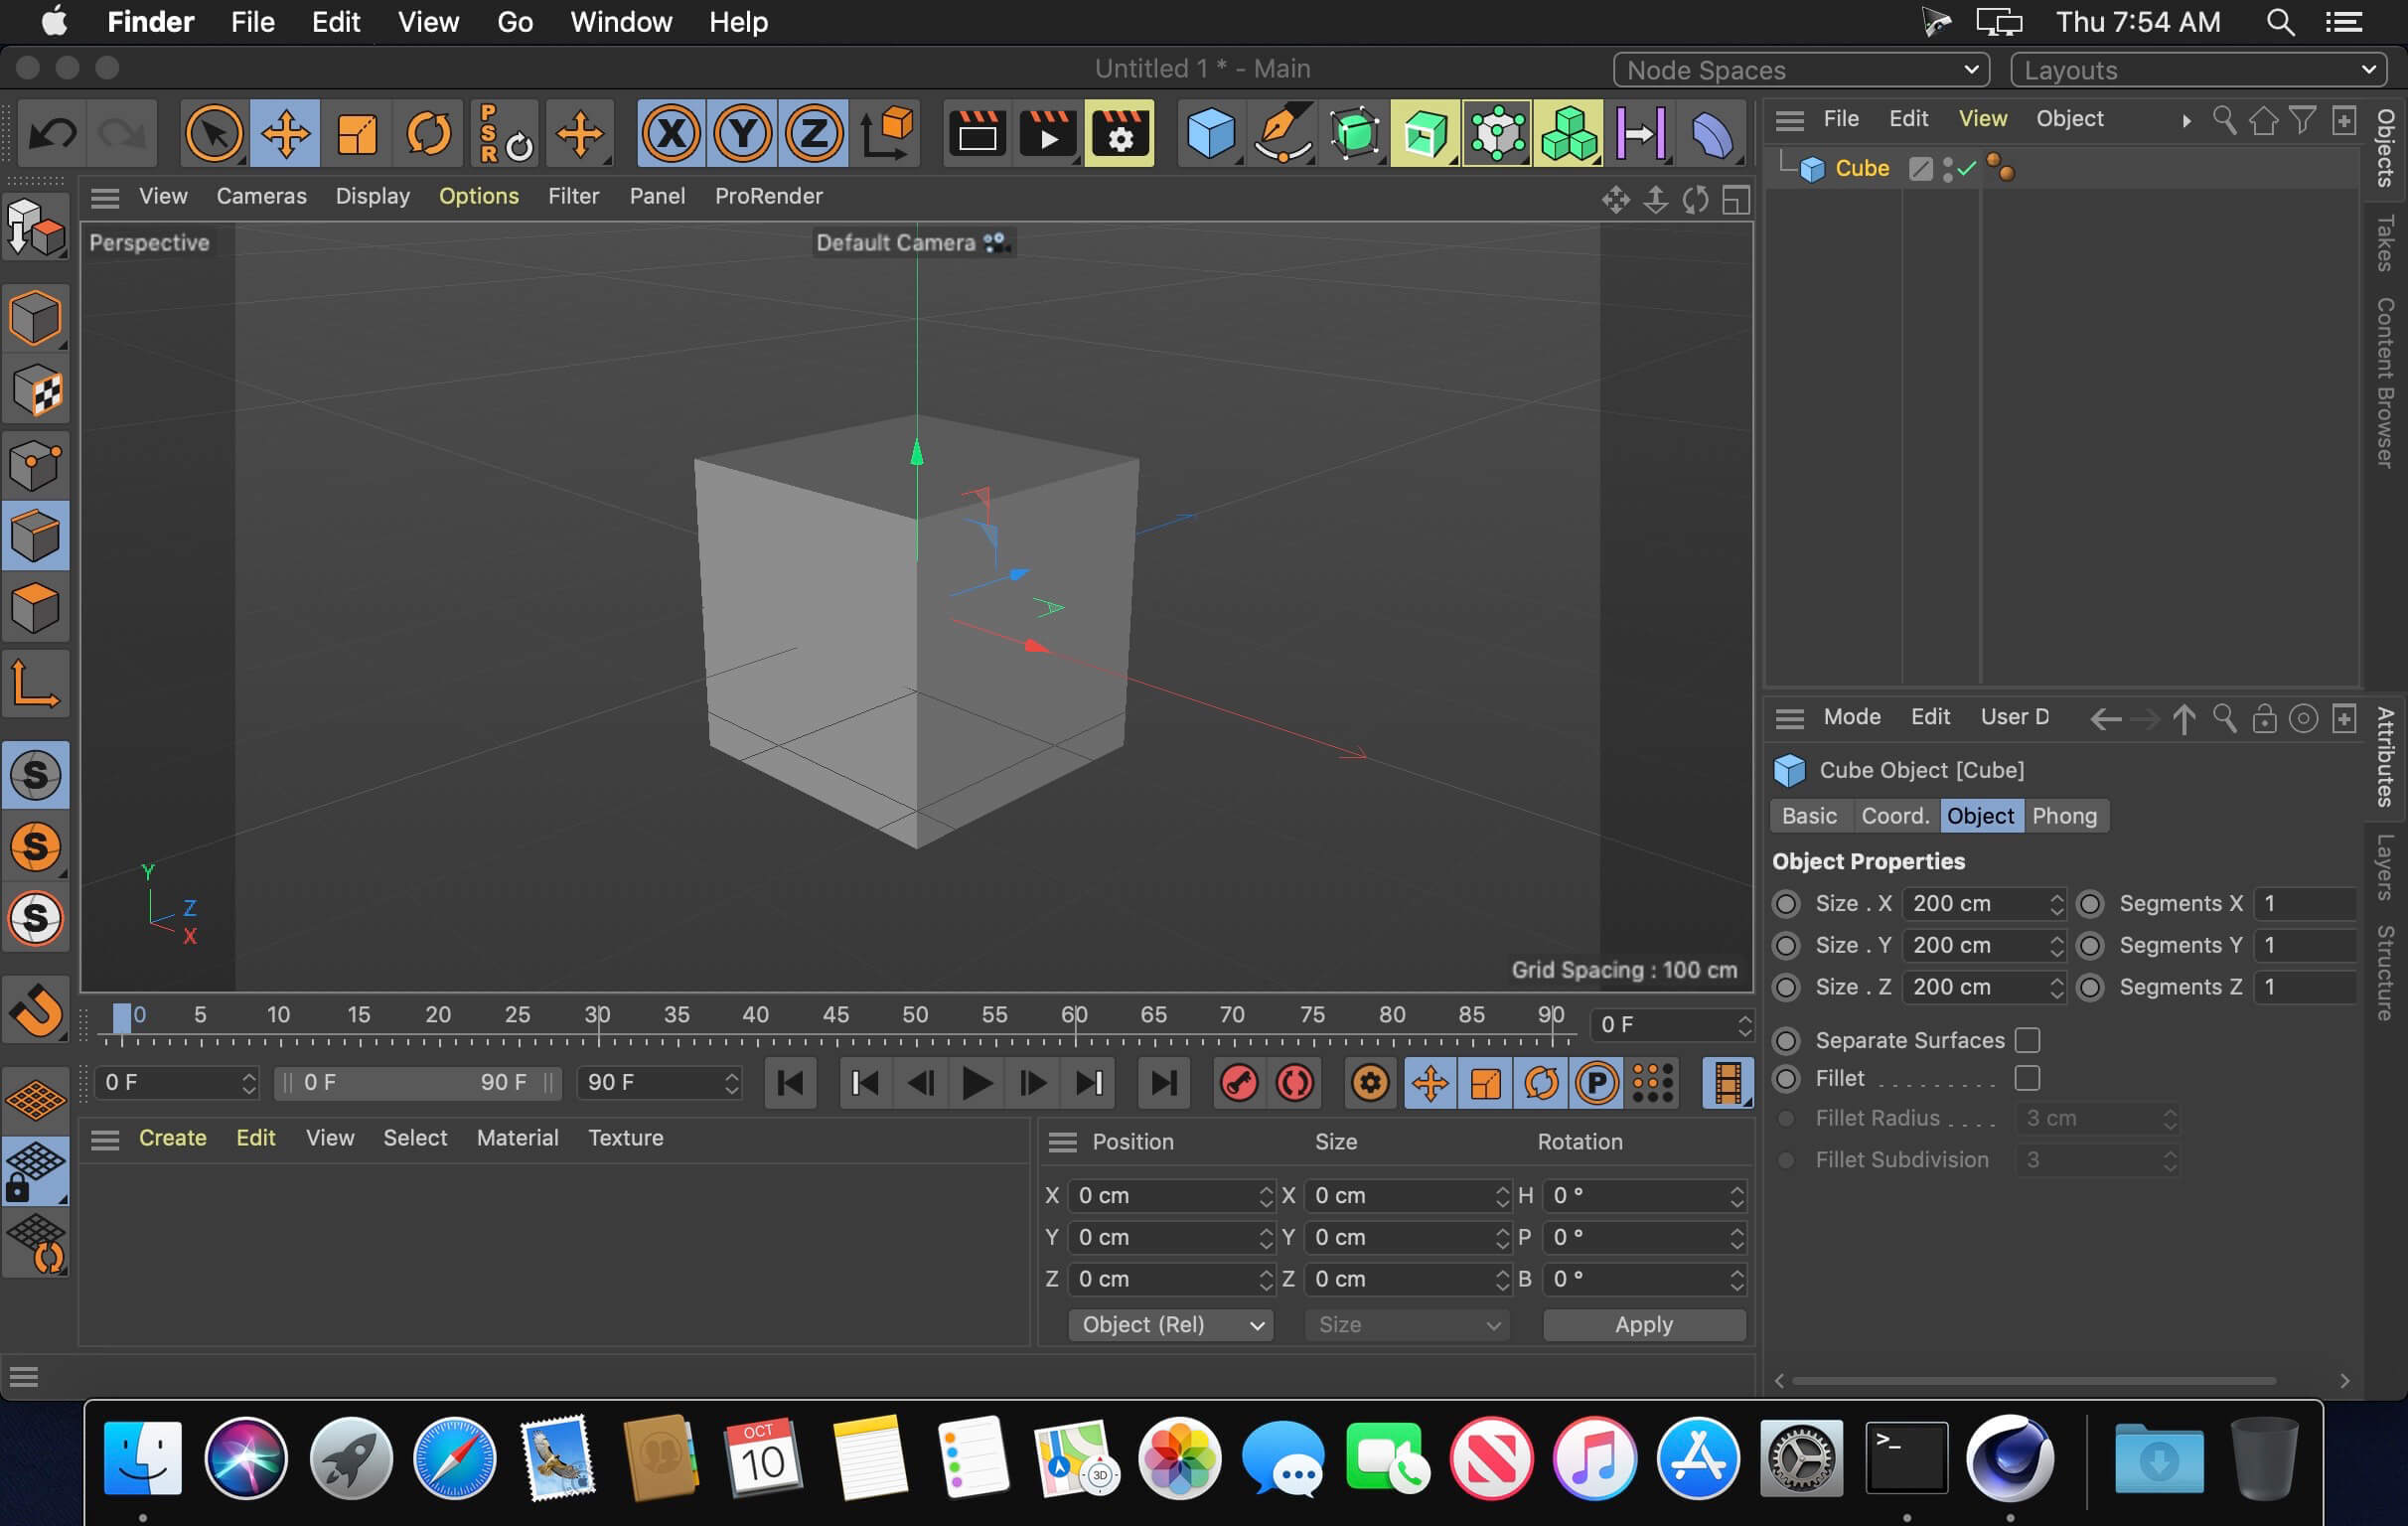The width and height of the screenshot is (2408, 1526).
Task: Select the Spline Pen tool icon
Action: [x=1282, y=133]
